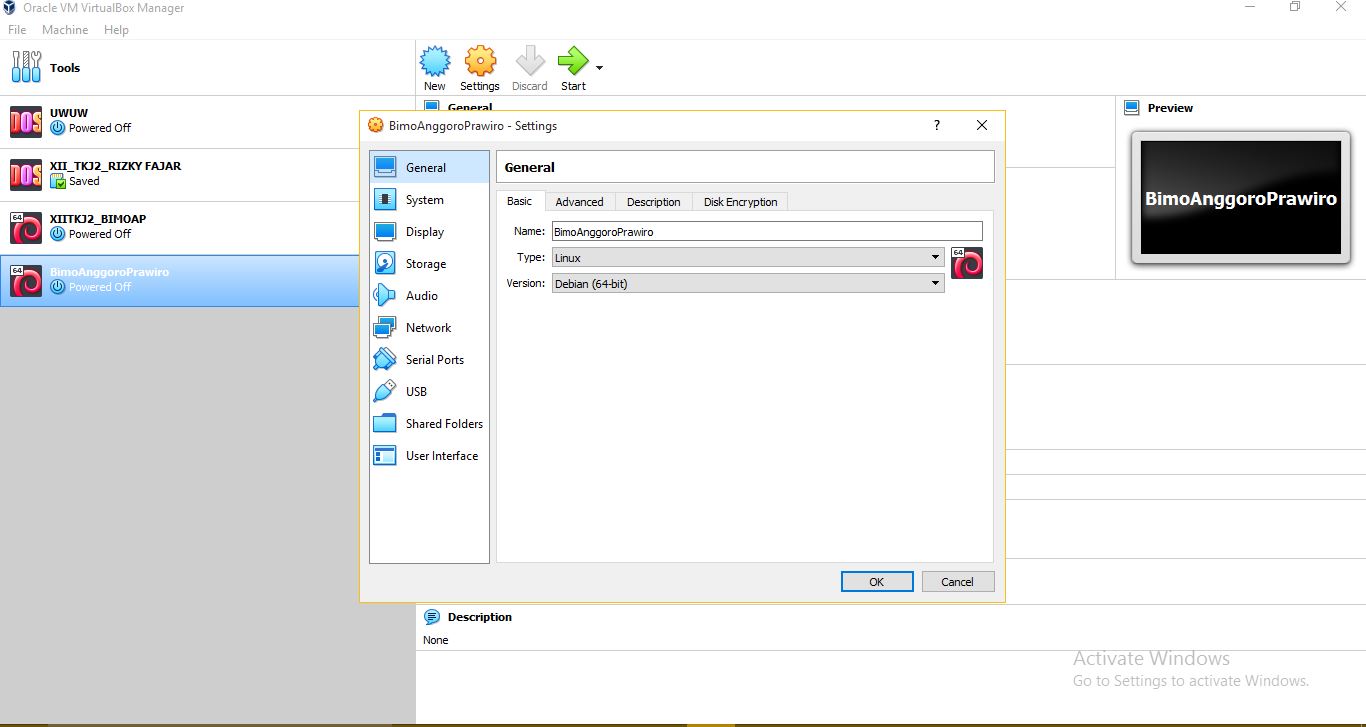The image size is (1366, 727).
Task: Click the BimoAnggoroPrawiro Debian list icon
Action: click(26, 281)
